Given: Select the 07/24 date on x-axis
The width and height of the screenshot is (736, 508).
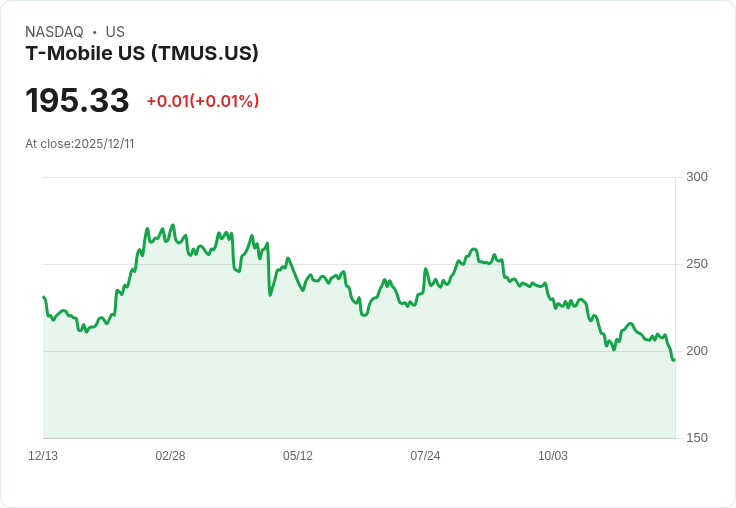Looking at the screenshot, I should point(425,456).
